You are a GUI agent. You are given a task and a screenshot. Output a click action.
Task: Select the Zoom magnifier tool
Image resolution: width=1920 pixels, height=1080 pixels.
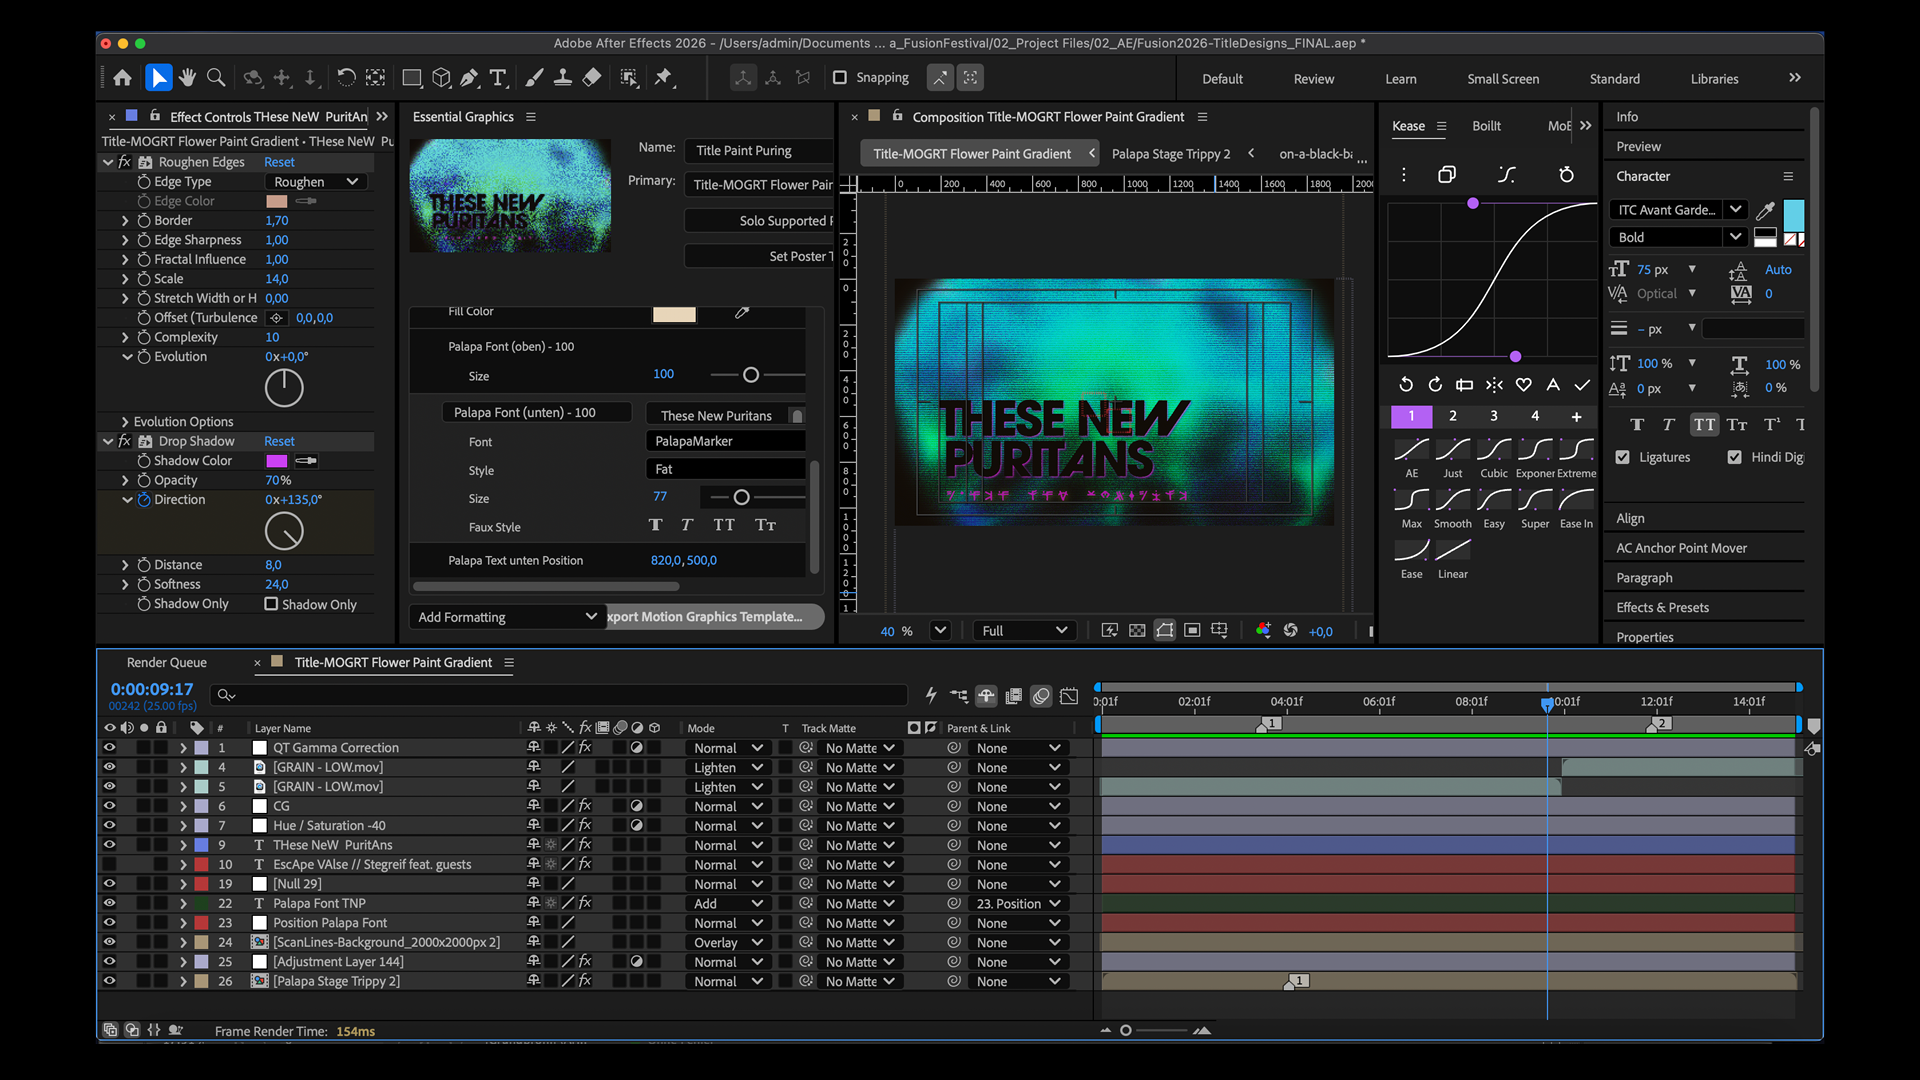tap(215, 78)
